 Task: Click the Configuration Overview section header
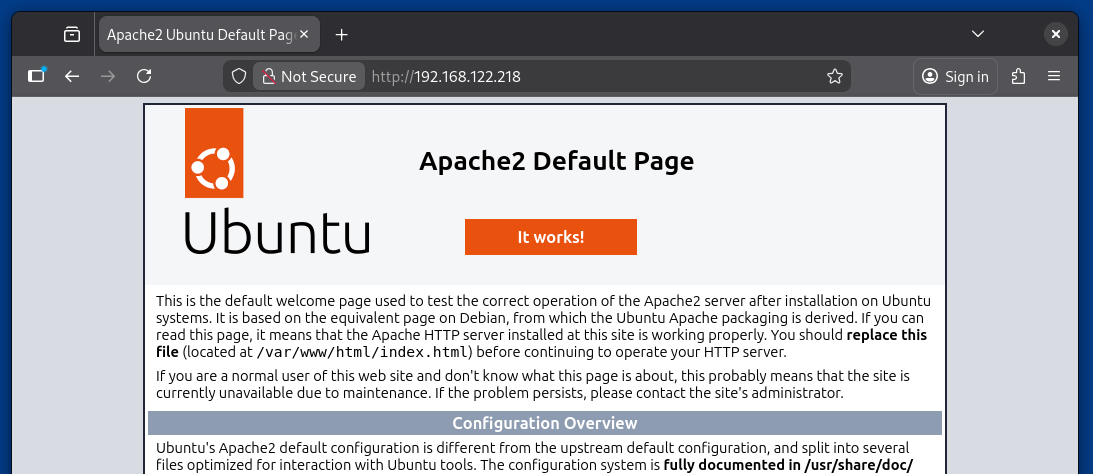(x=545, y=423)
